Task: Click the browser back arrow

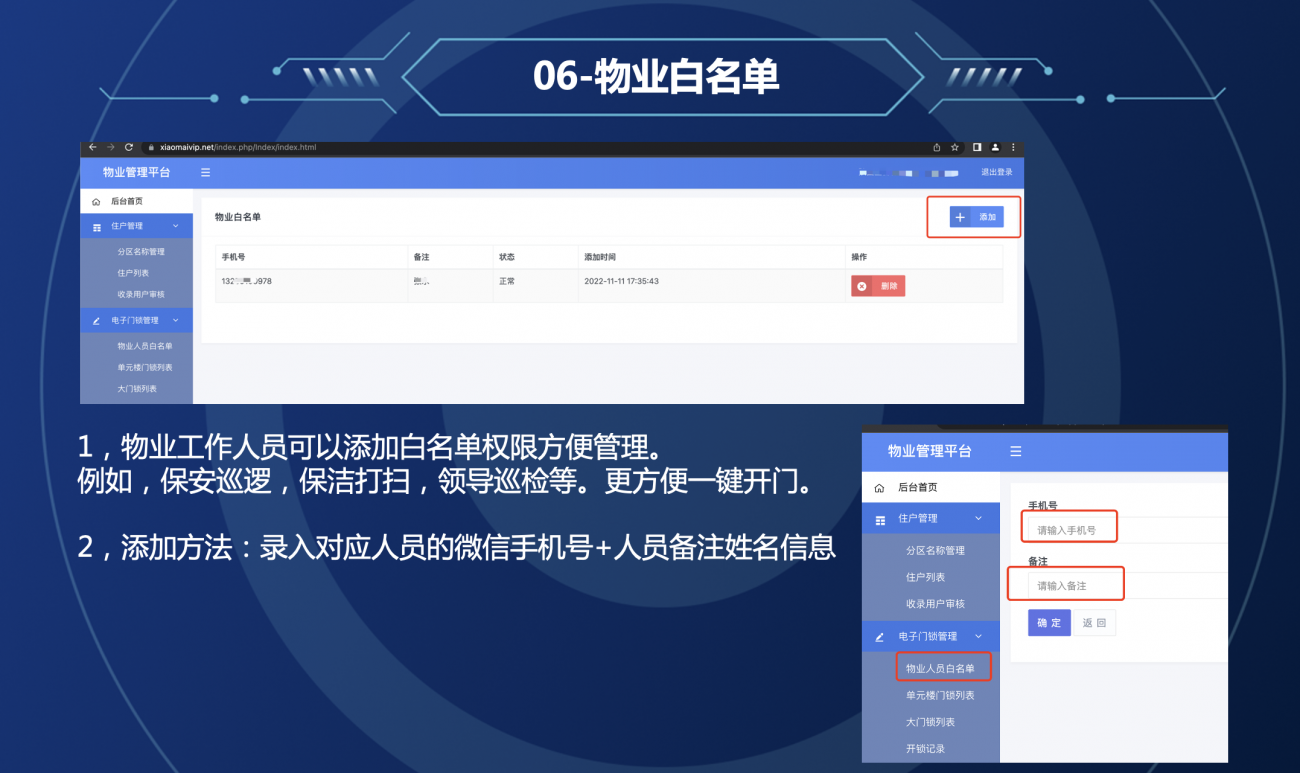Action: tap(92, 147)
